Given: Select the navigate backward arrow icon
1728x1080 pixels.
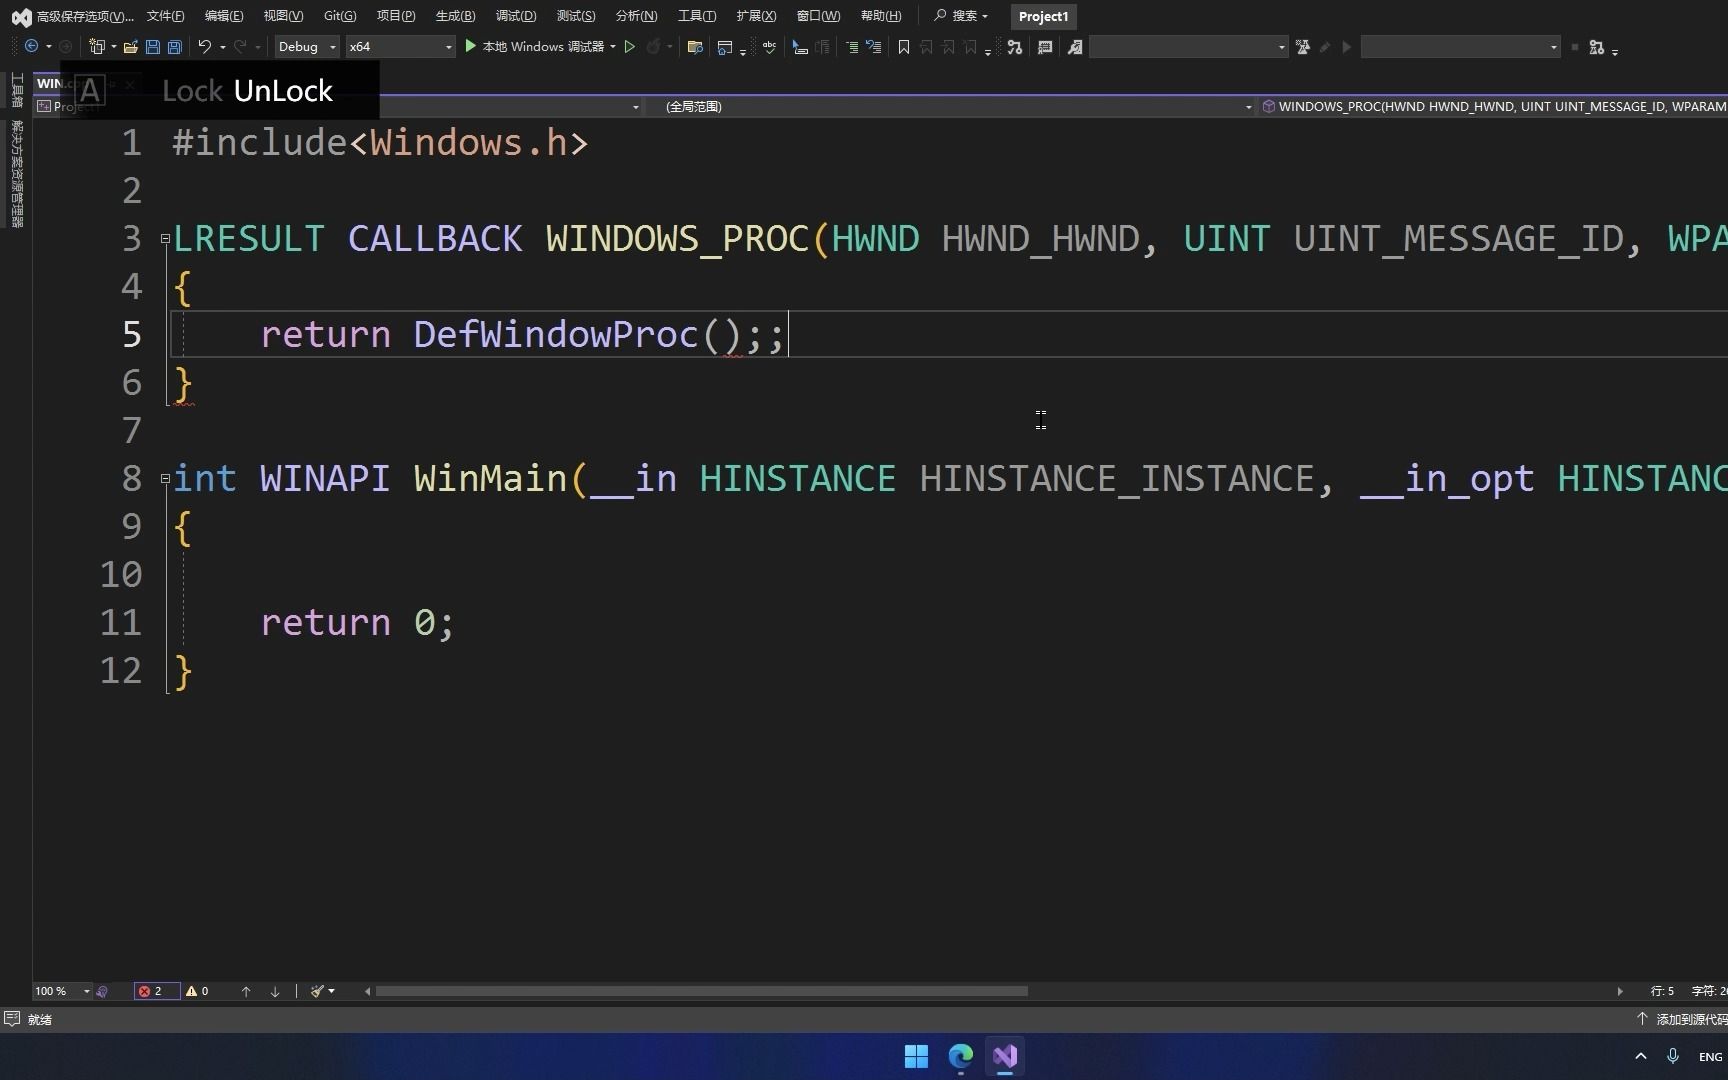Looking at the screenshot, I should [x=30, y=46].
